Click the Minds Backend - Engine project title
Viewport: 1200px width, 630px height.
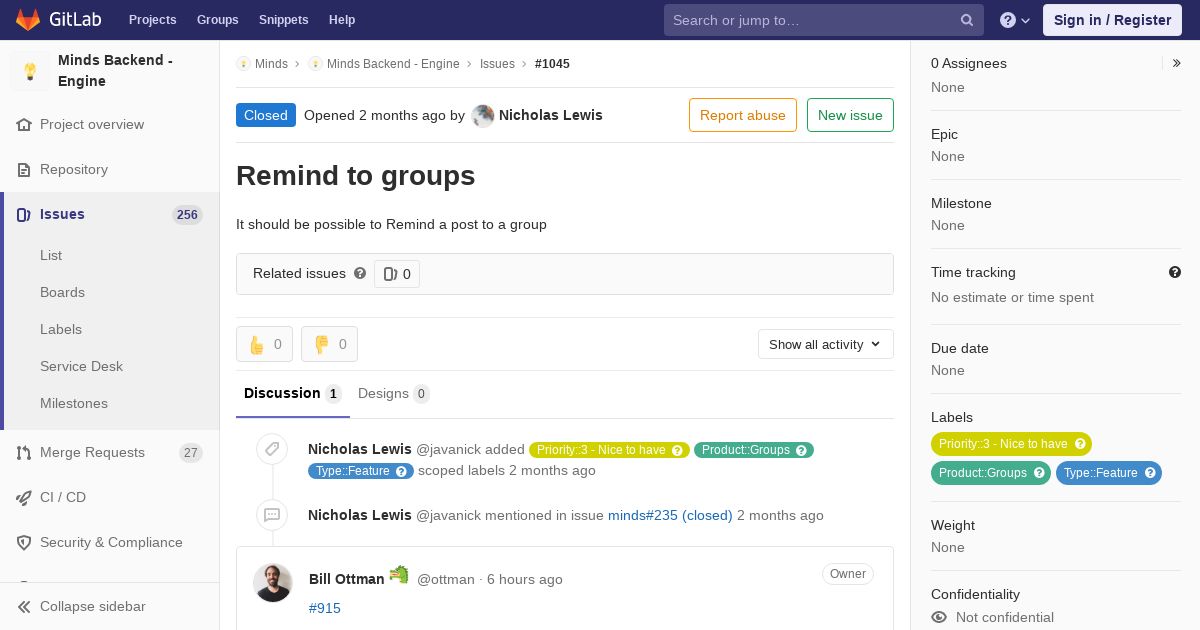pyautogui.click(x=115, y=71)
